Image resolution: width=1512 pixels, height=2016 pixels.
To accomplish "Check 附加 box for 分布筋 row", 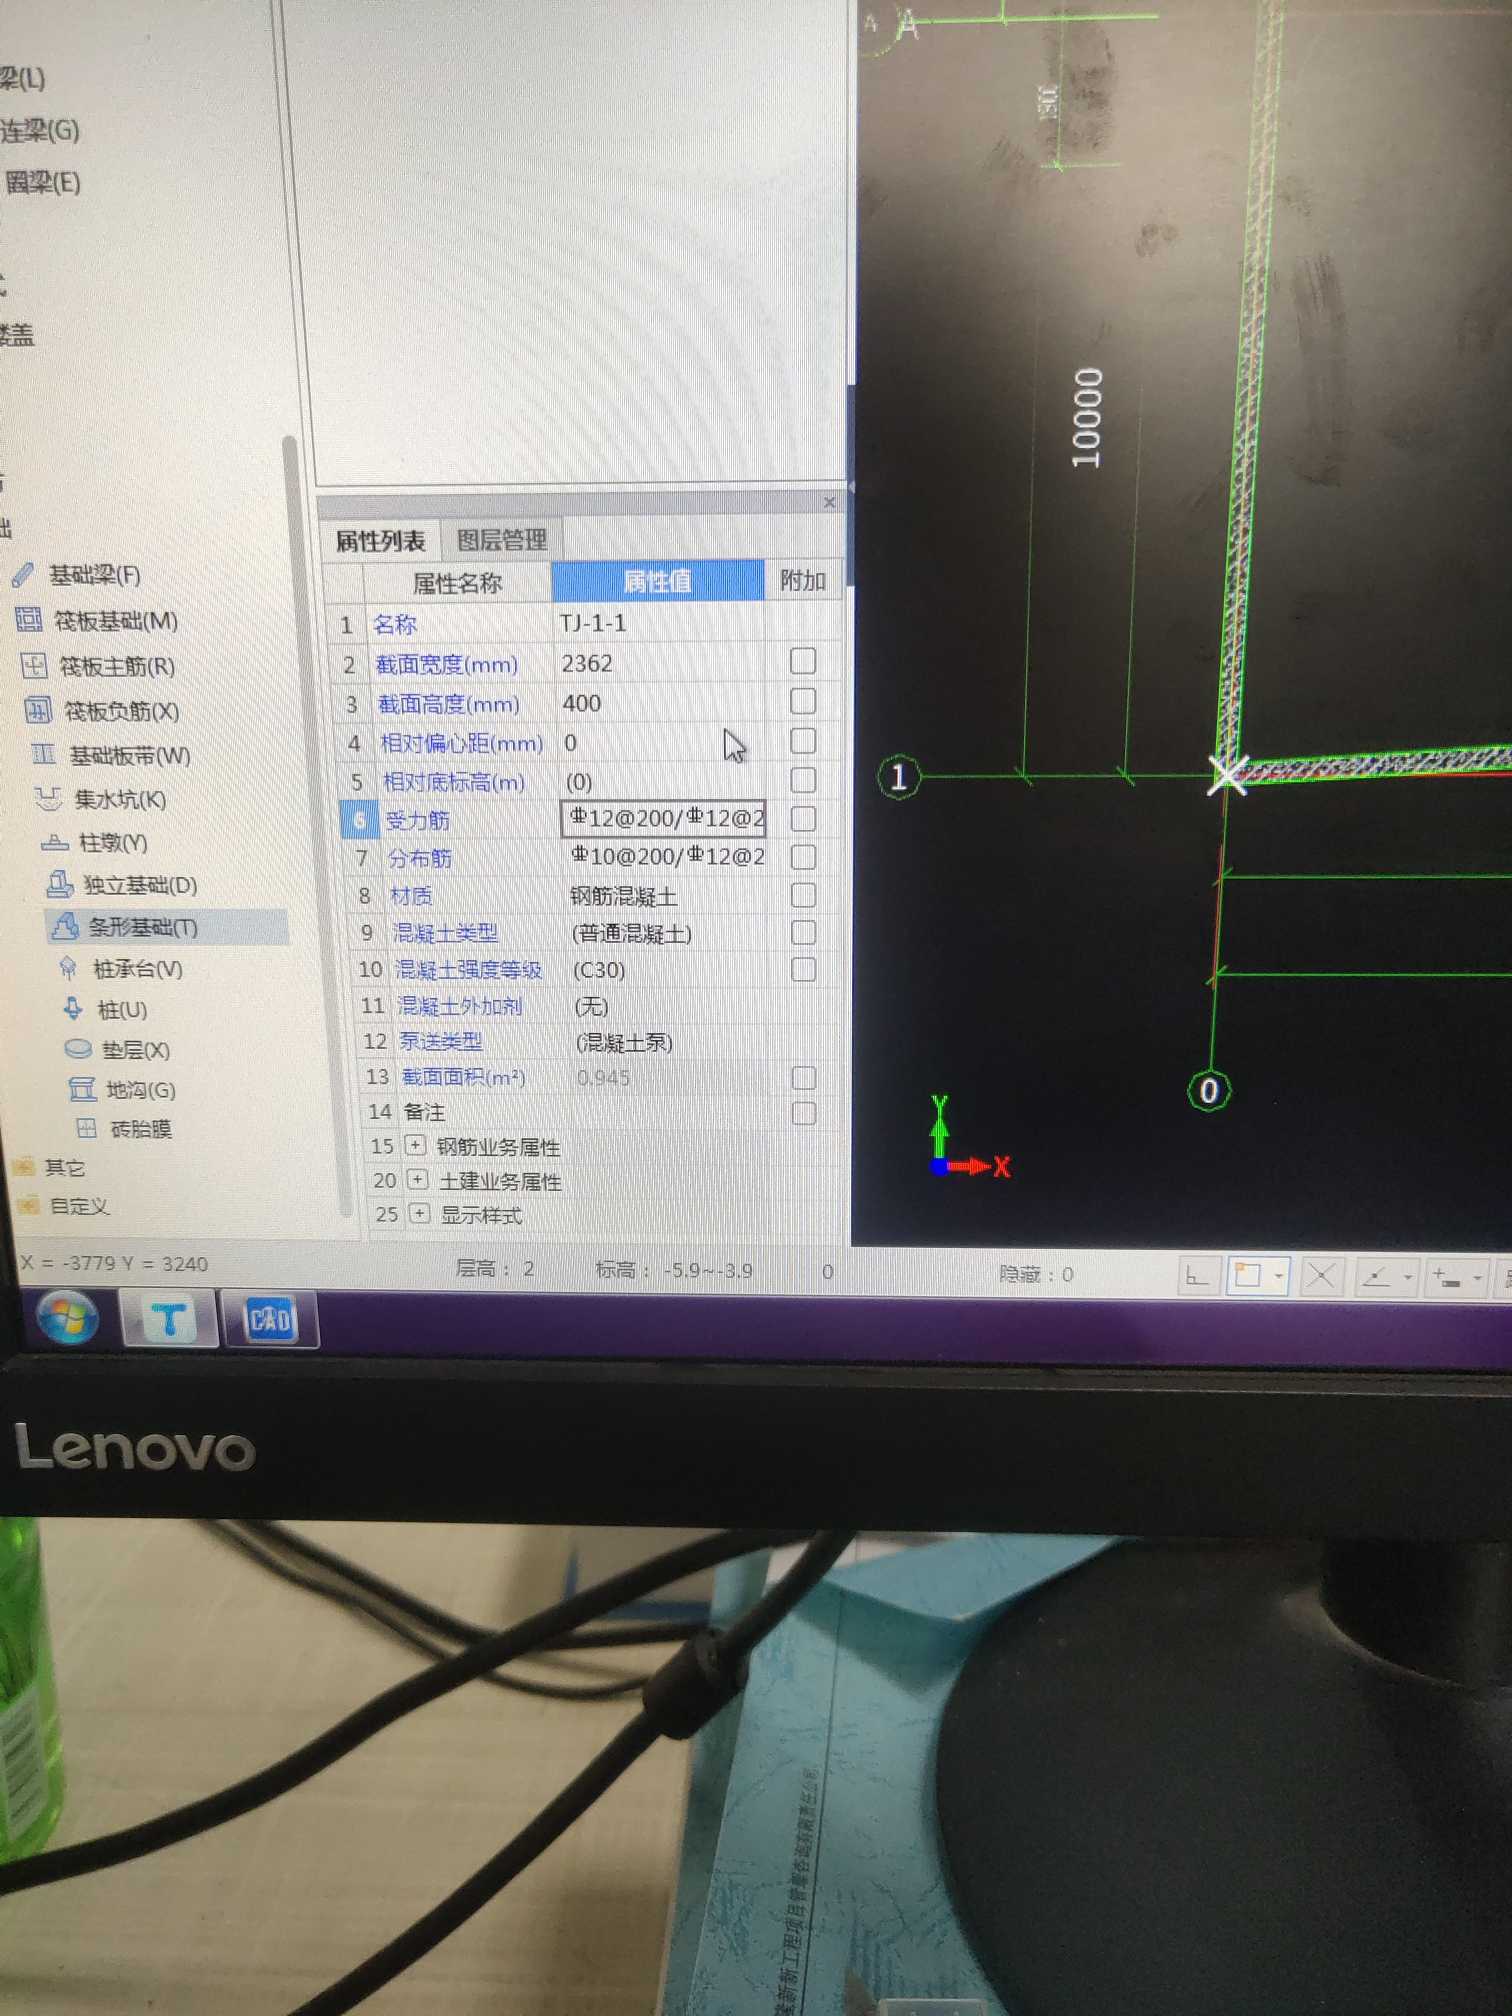I will point(803,856).
